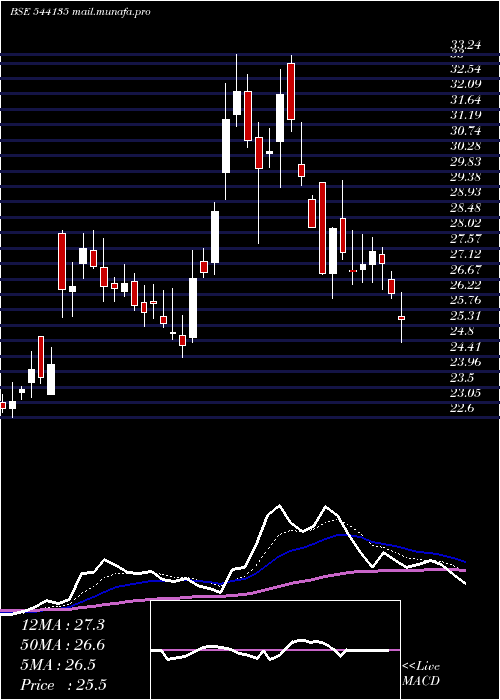The image size is (500, 700).
Task: Click the 33.24 price axis label
Action: (466, 45)
